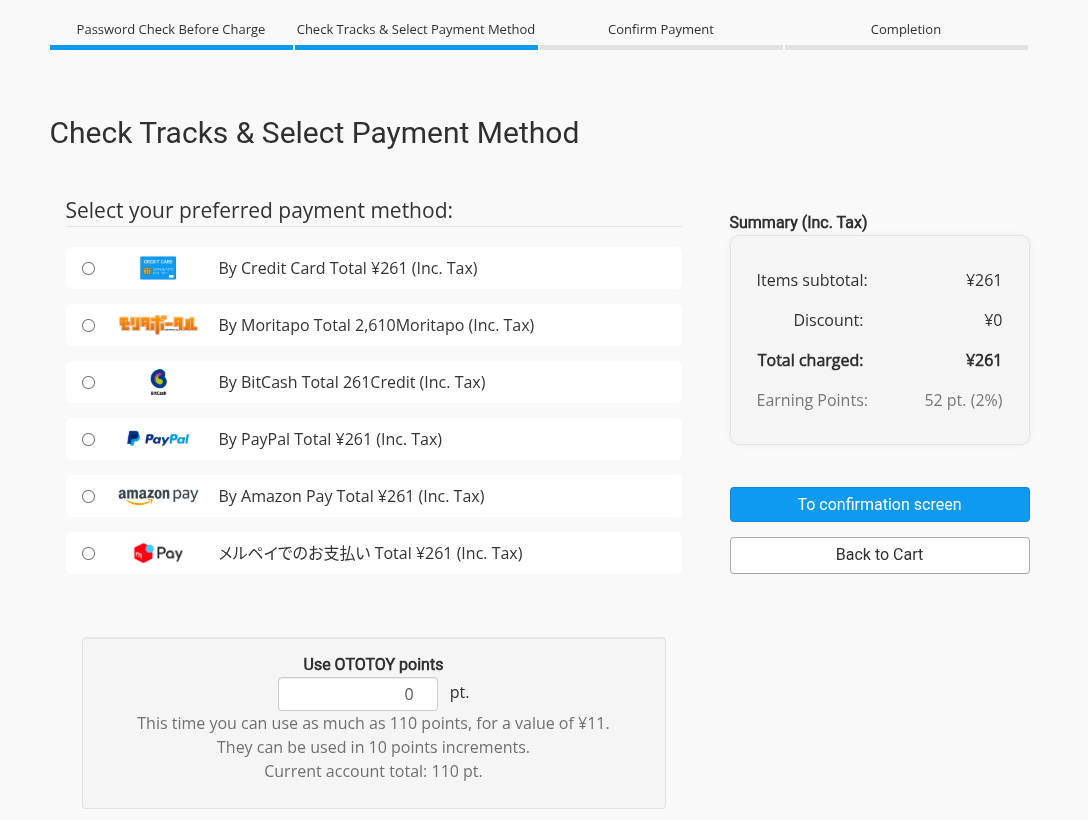Click the Merpay logo icon
The image size is (1088, 820).
pyautogui.click(x=158, y=553)
